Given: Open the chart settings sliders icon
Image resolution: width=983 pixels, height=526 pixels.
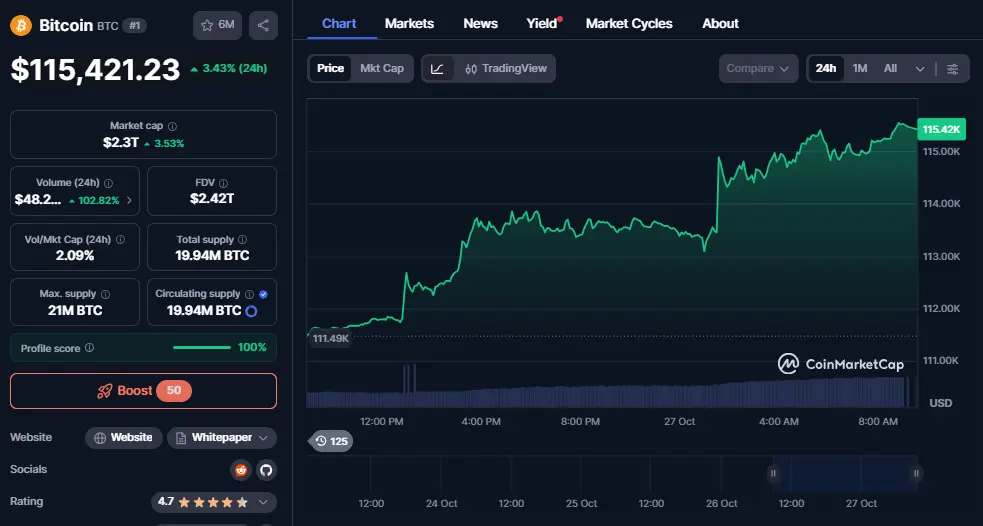Looking at the screenshot, I should point(952,68).
